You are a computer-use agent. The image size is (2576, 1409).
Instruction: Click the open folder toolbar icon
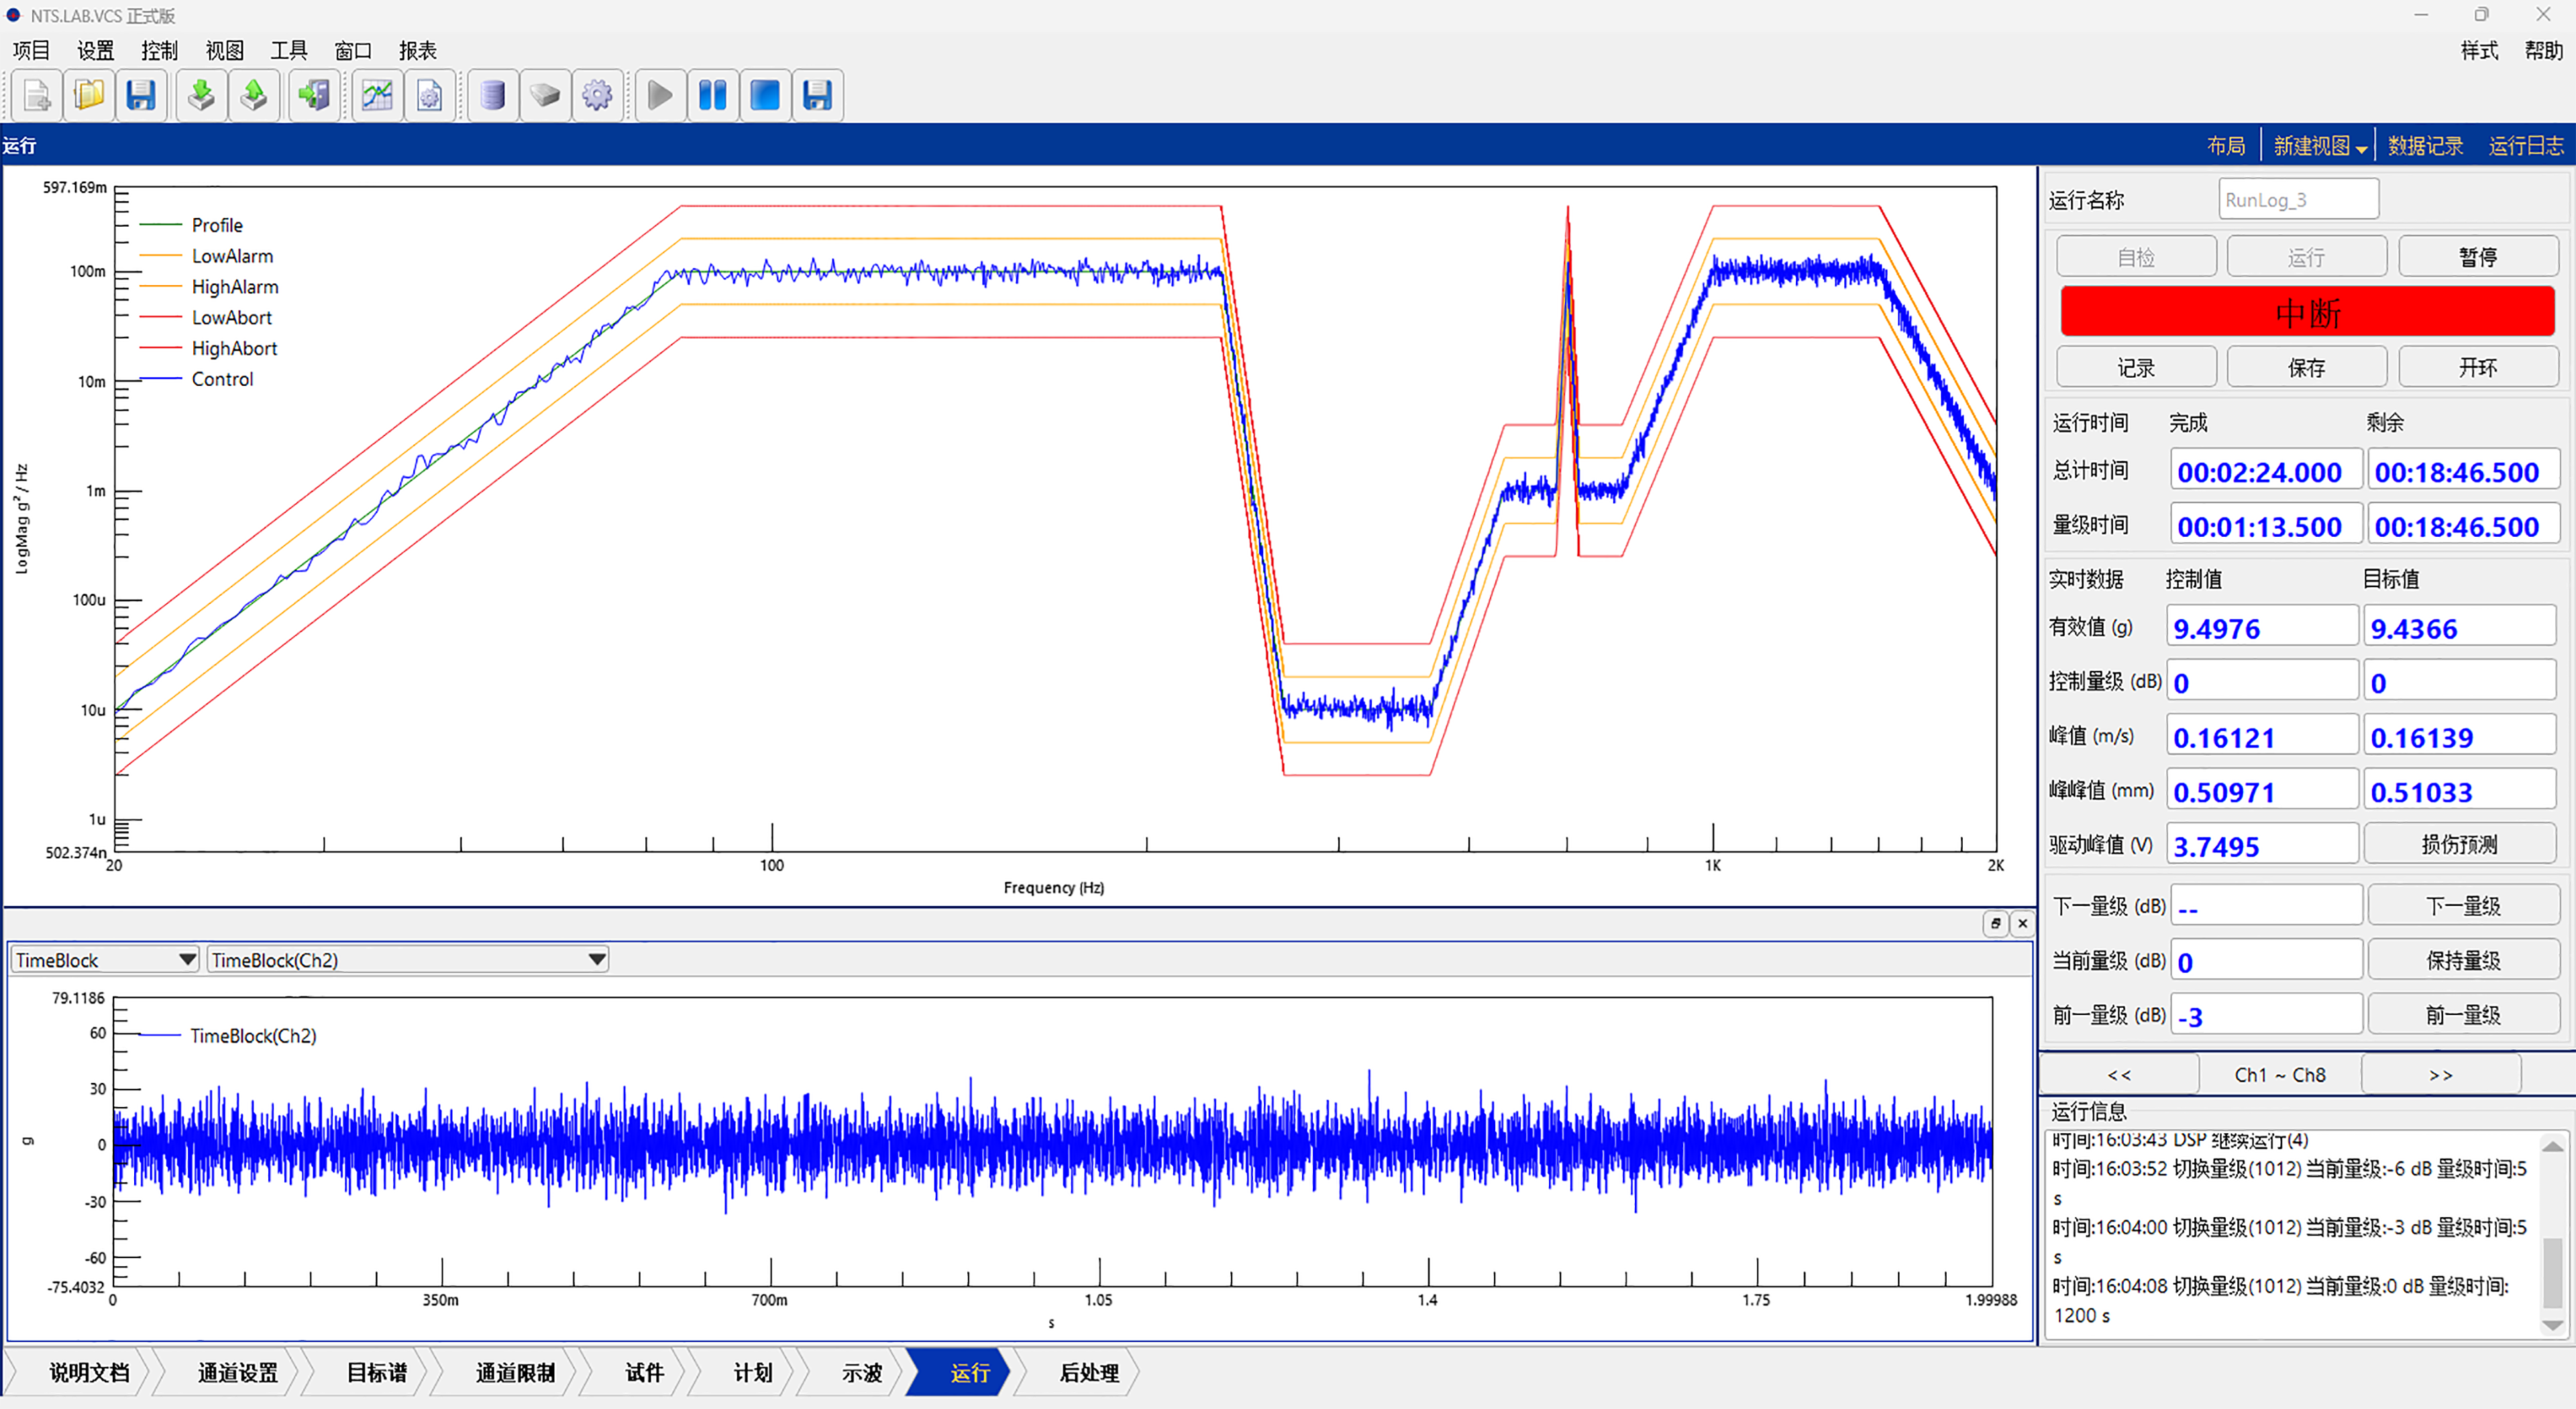click(x=89, y=96)
